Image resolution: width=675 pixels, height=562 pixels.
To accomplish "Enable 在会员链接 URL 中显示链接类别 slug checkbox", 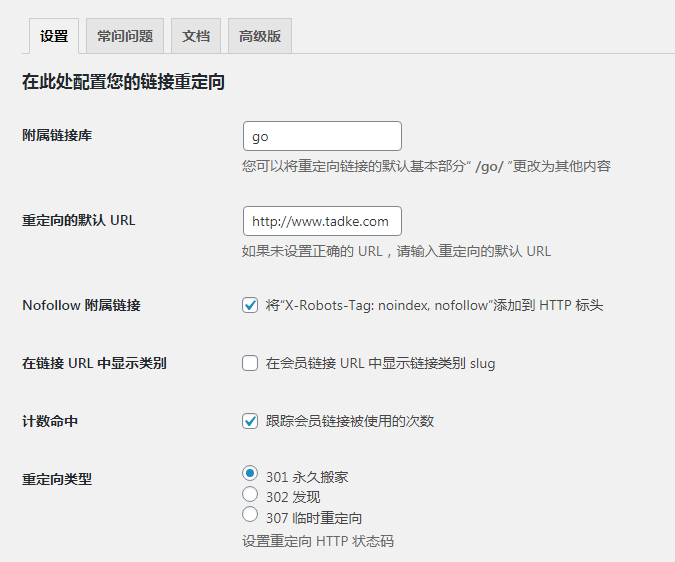I will pos(250,364).
